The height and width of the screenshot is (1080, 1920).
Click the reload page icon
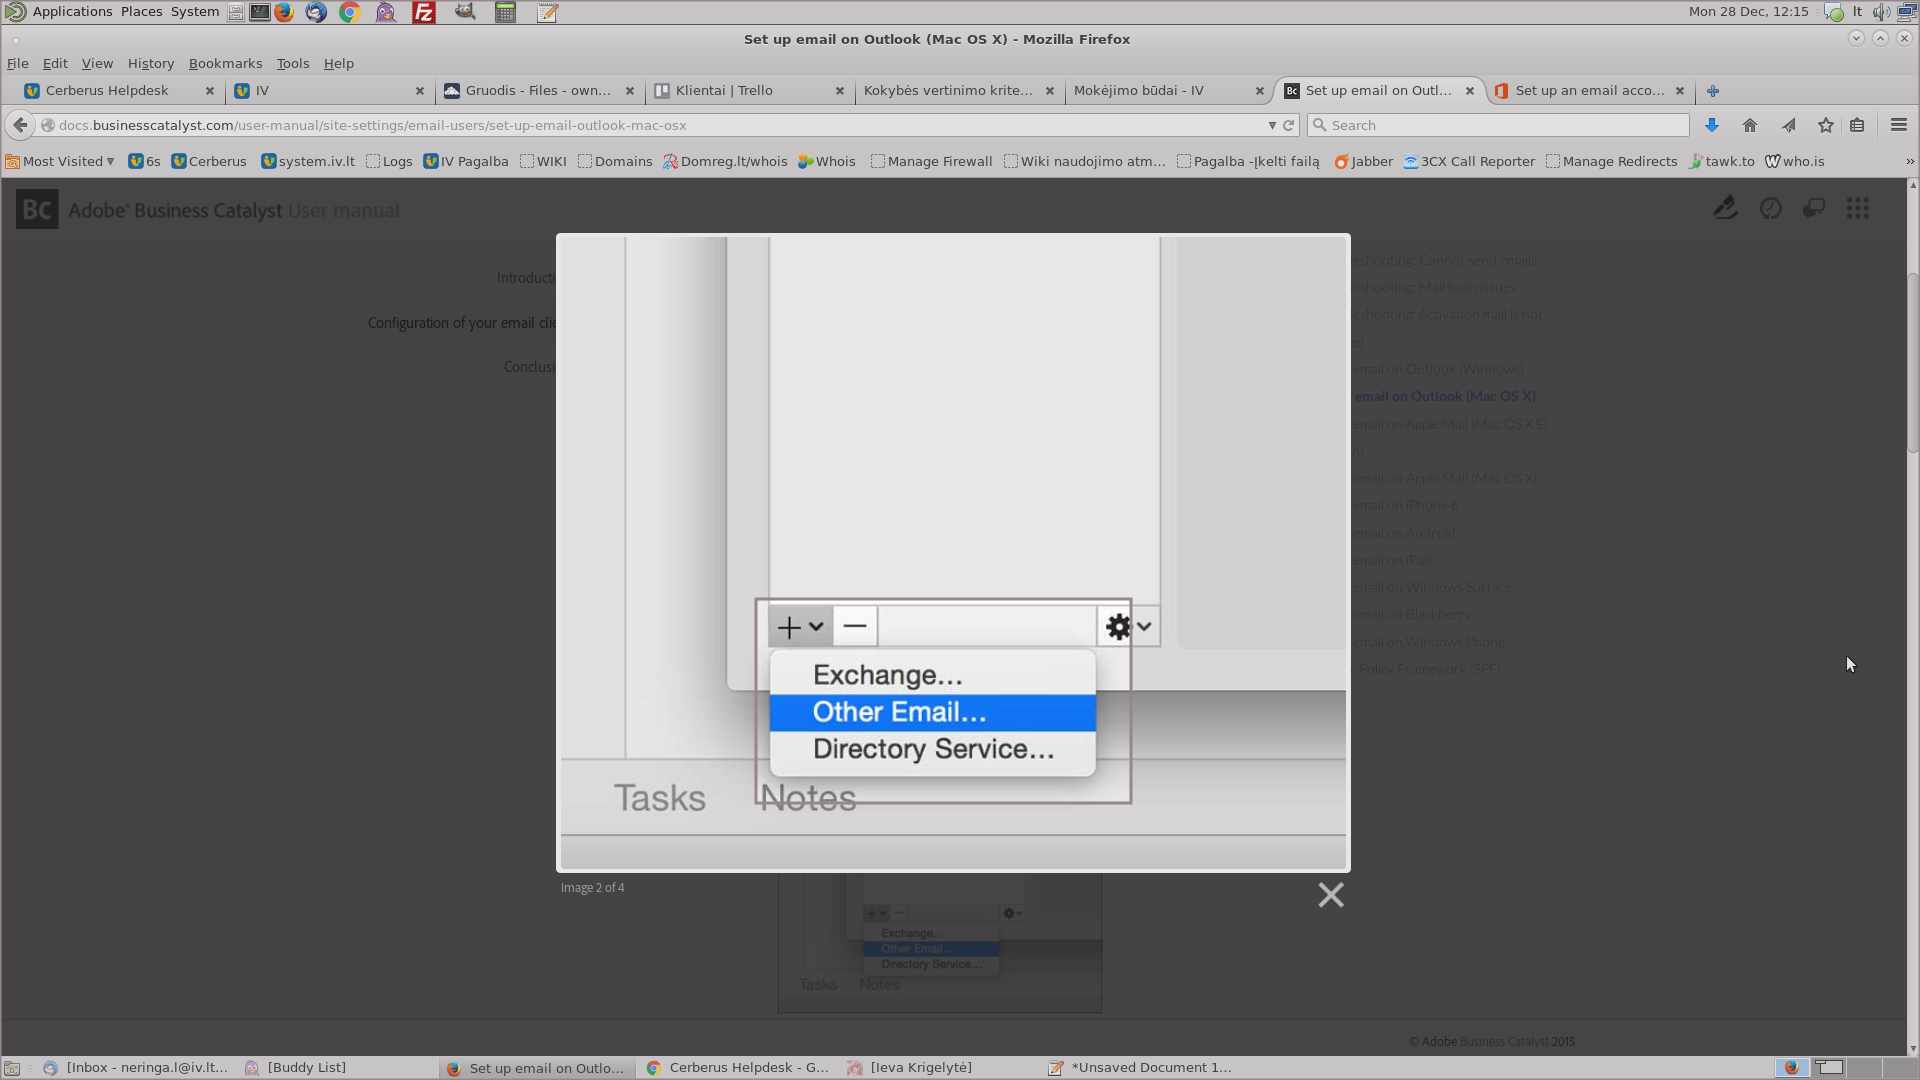(x=1289, y=125)
